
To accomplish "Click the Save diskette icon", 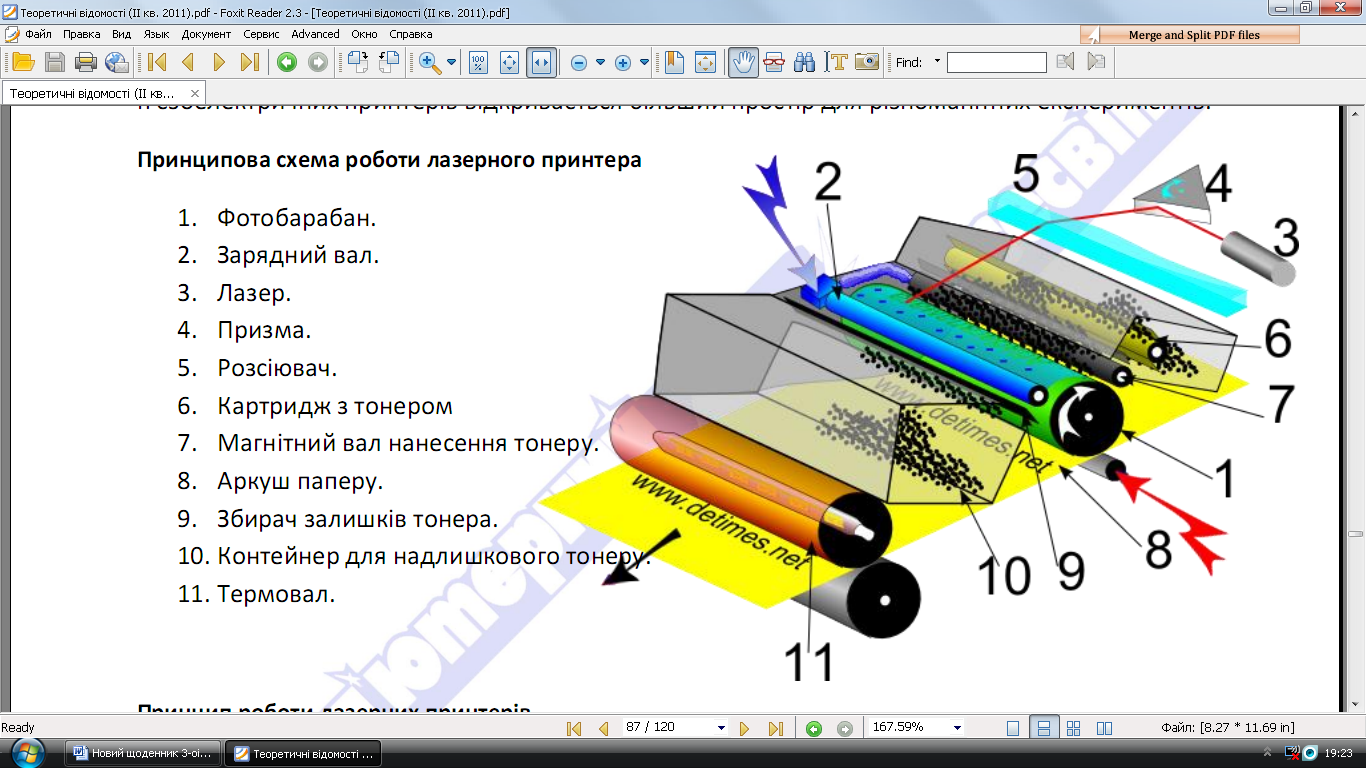I will click(55, 62).
